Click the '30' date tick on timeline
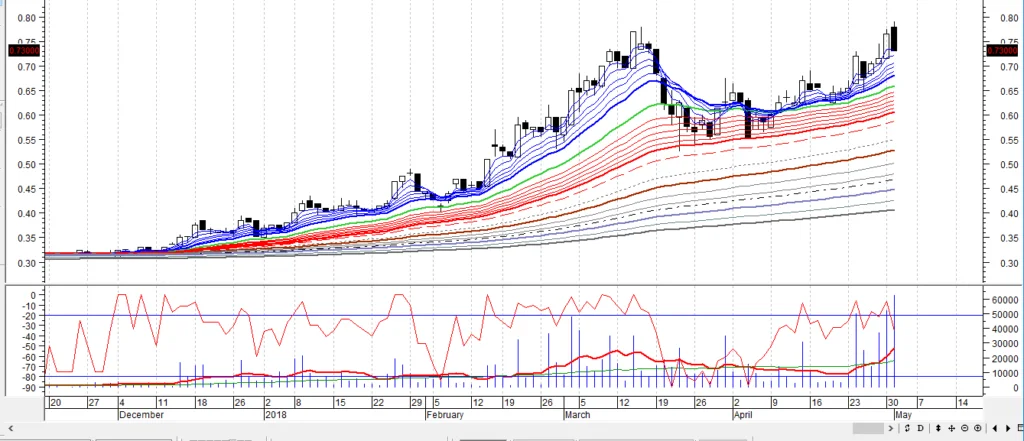 893,402
